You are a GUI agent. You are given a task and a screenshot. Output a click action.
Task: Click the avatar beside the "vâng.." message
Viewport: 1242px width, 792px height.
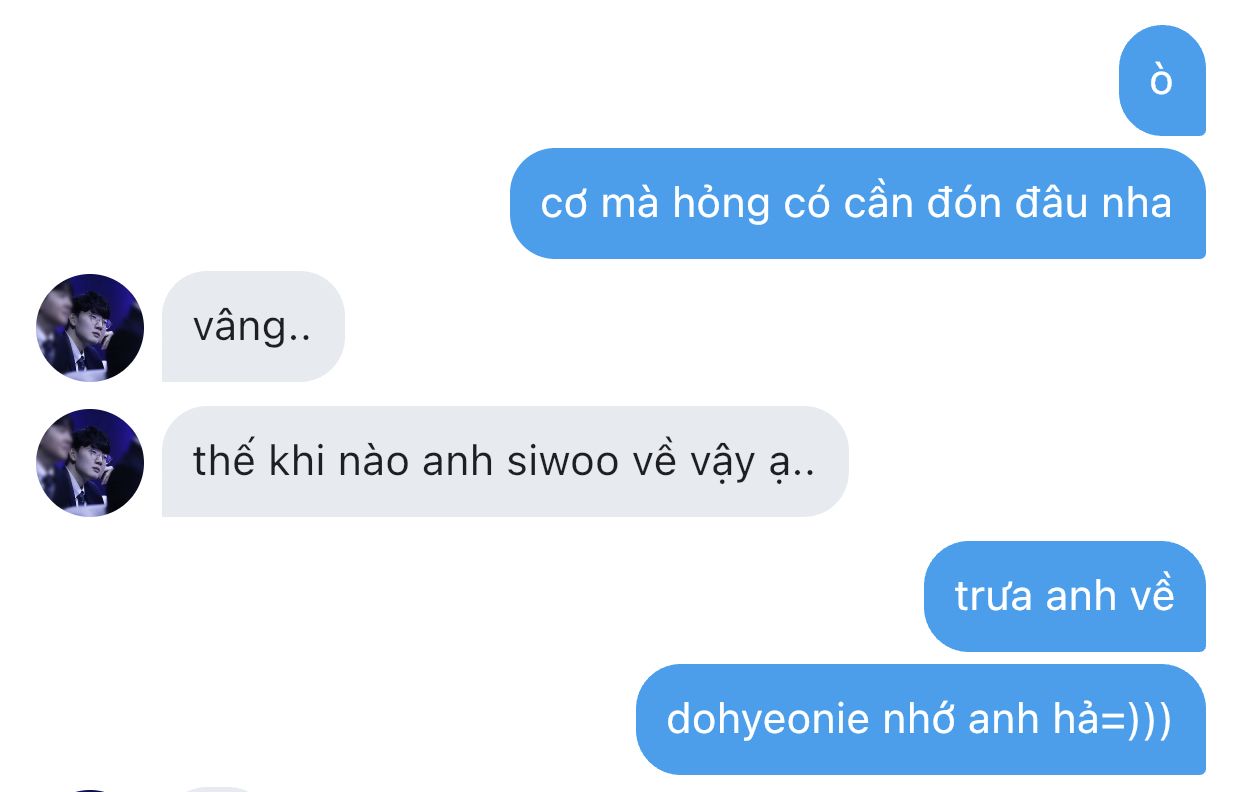[x=90, y=327]
